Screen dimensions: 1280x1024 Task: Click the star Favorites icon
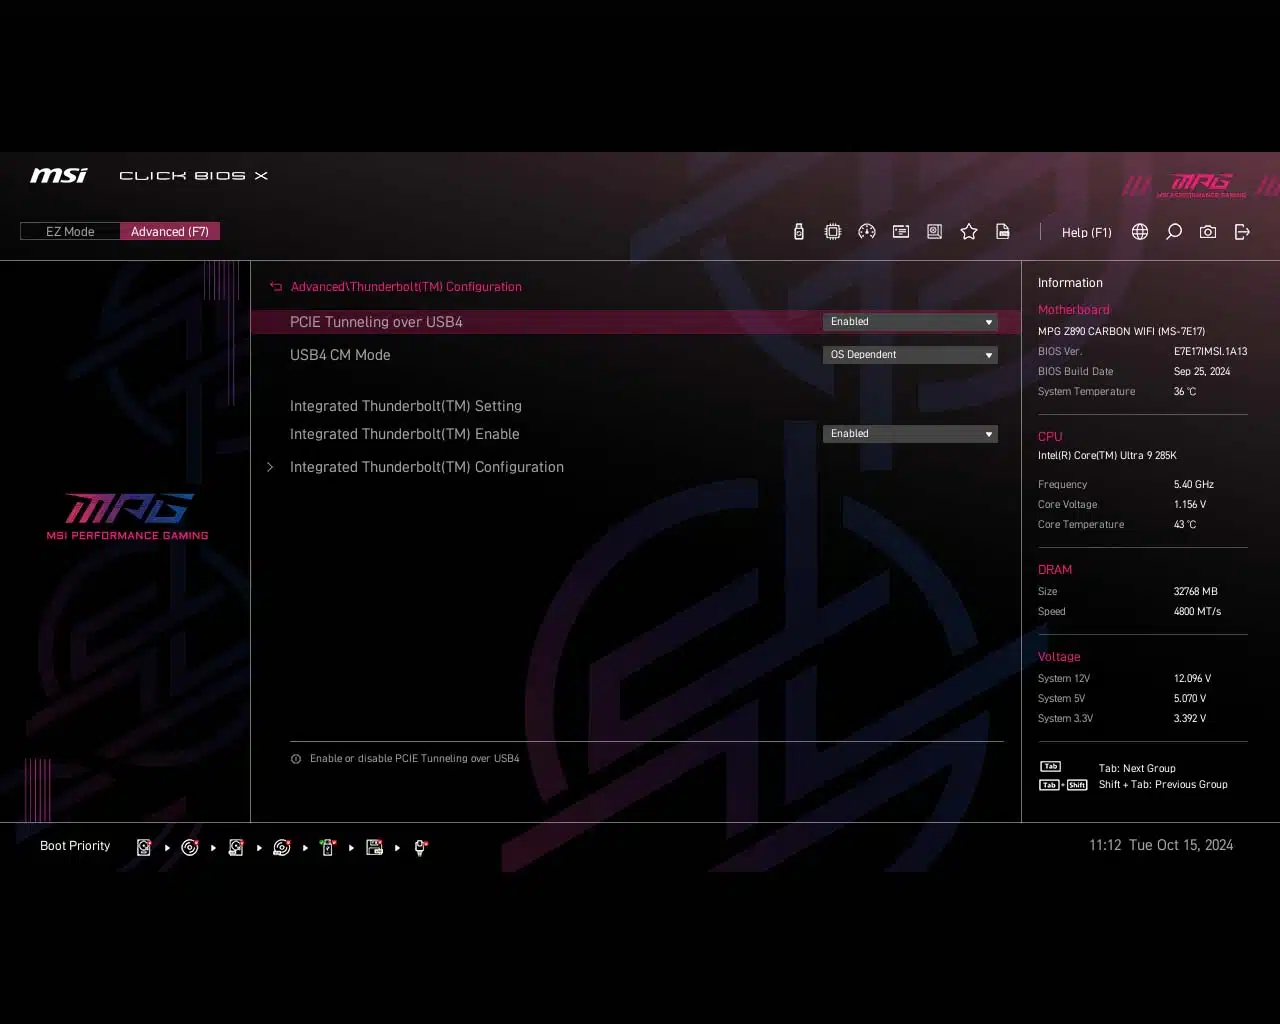pyautogui.click(x=969, y=232)
